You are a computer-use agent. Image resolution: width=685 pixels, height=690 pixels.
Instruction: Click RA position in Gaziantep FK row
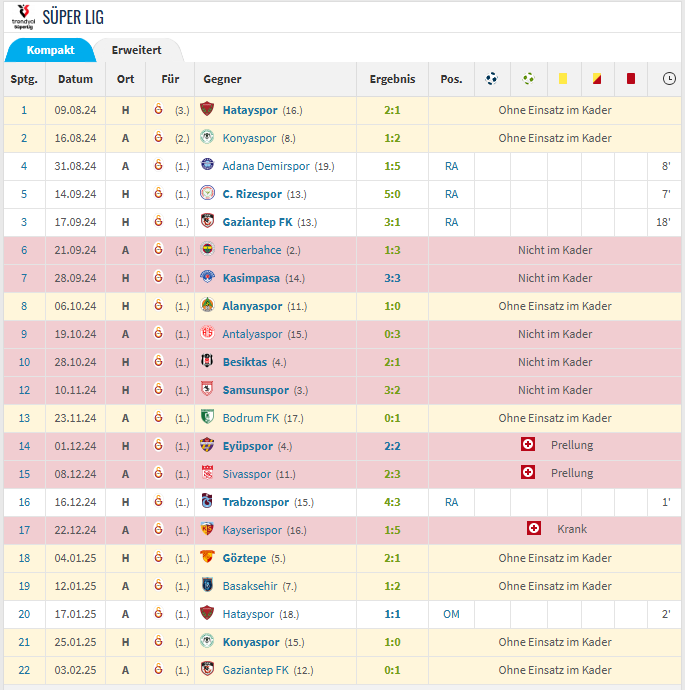click(451, 222)
